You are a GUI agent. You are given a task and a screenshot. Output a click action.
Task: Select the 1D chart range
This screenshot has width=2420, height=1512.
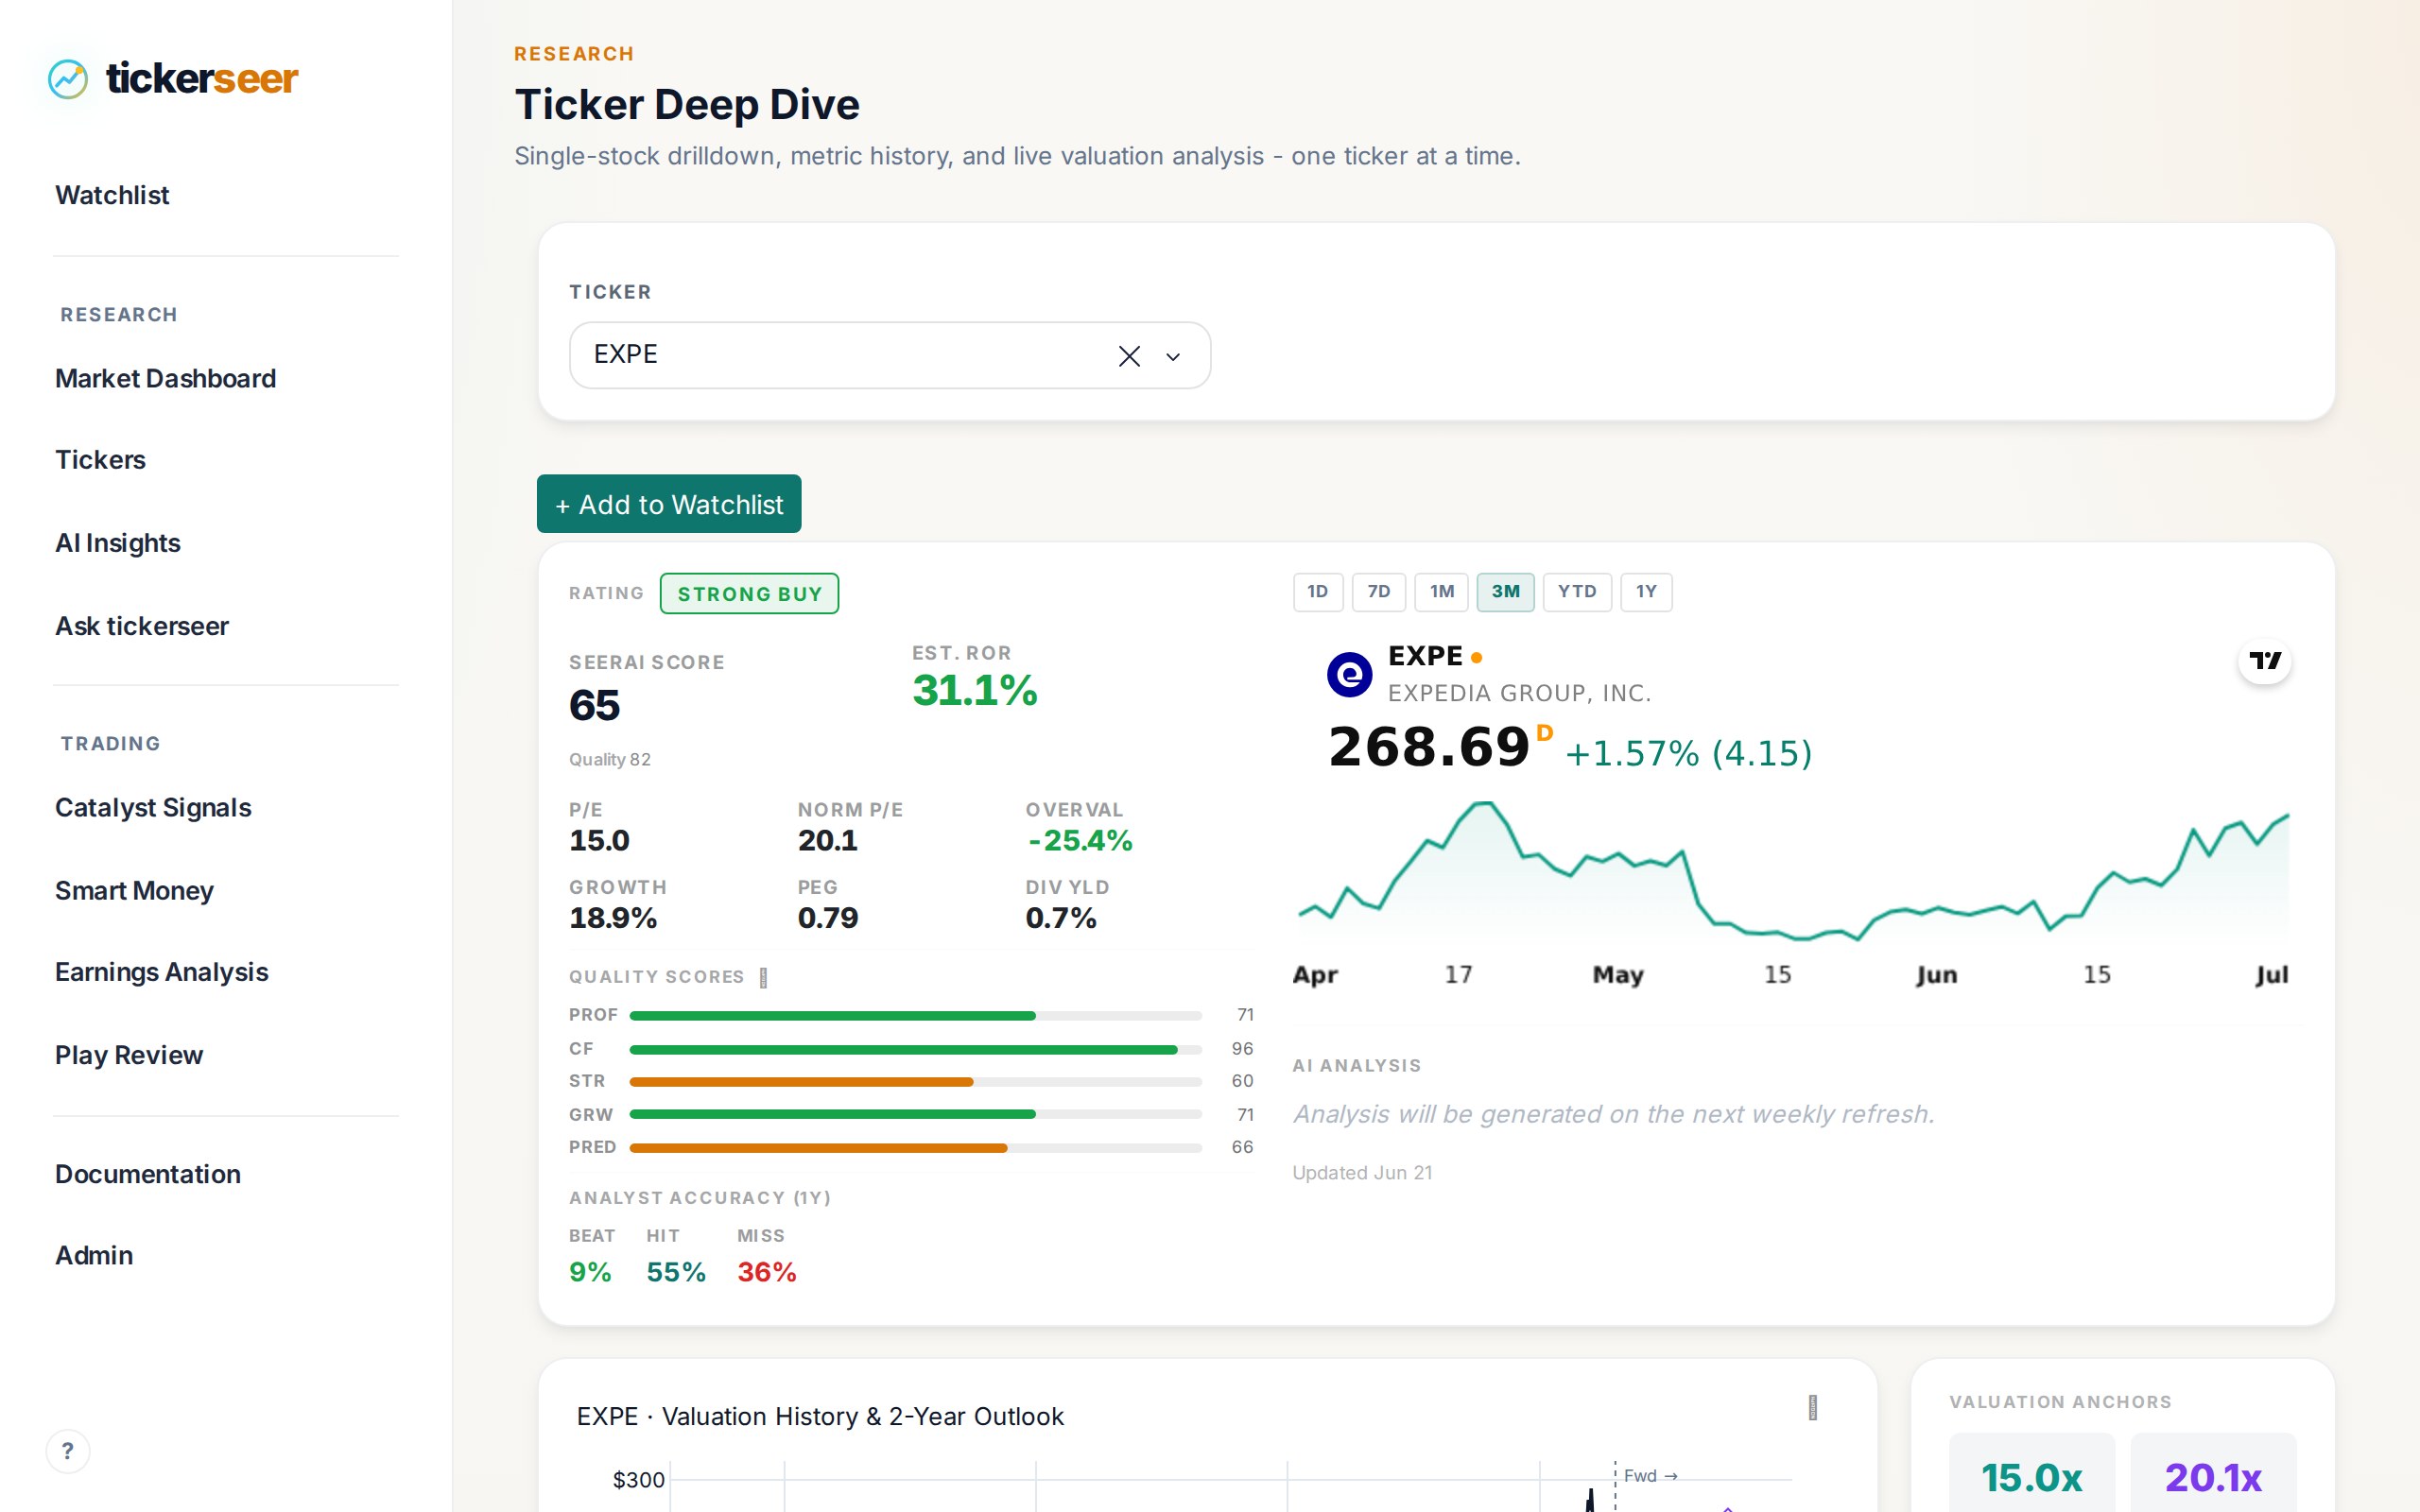(x=1318, y=592)
